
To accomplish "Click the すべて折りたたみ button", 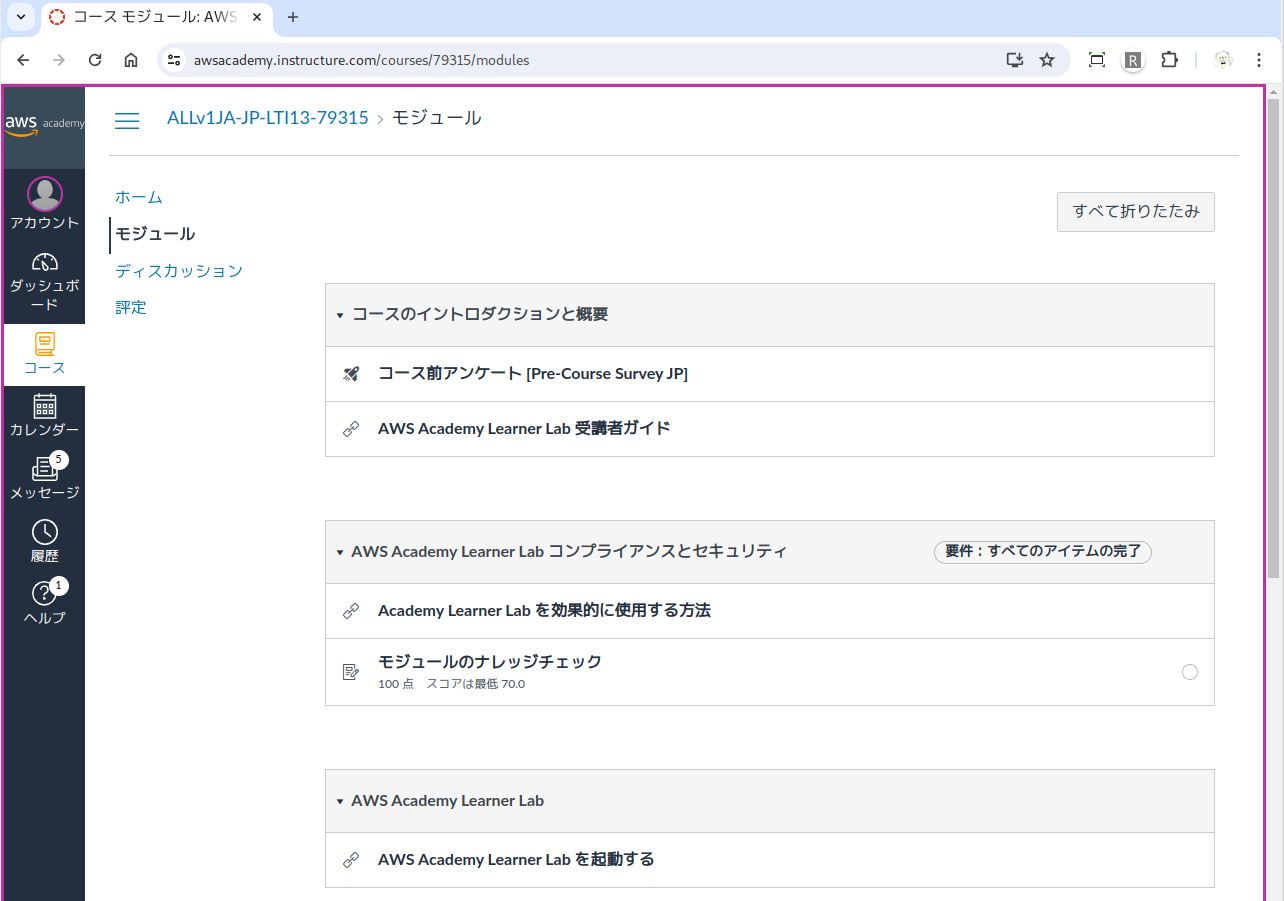I will [1136, 212].
